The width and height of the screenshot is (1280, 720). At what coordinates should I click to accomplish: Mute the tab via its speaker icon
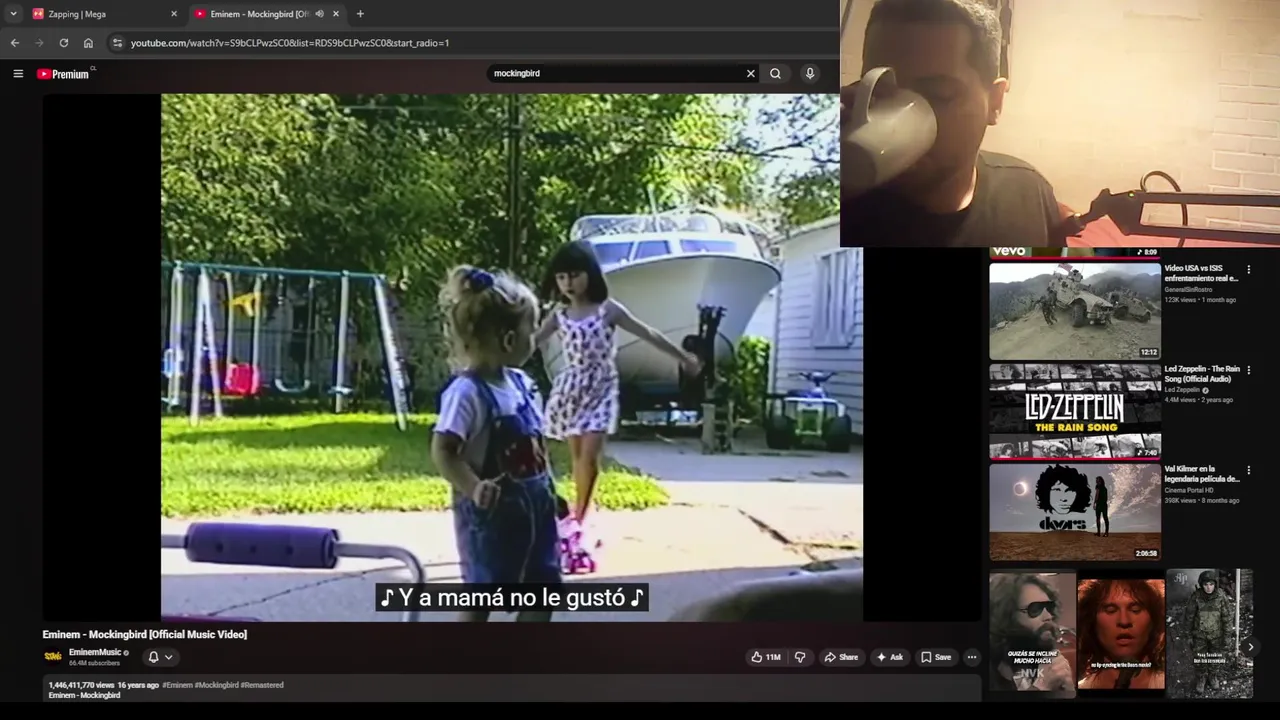(319, 14)
